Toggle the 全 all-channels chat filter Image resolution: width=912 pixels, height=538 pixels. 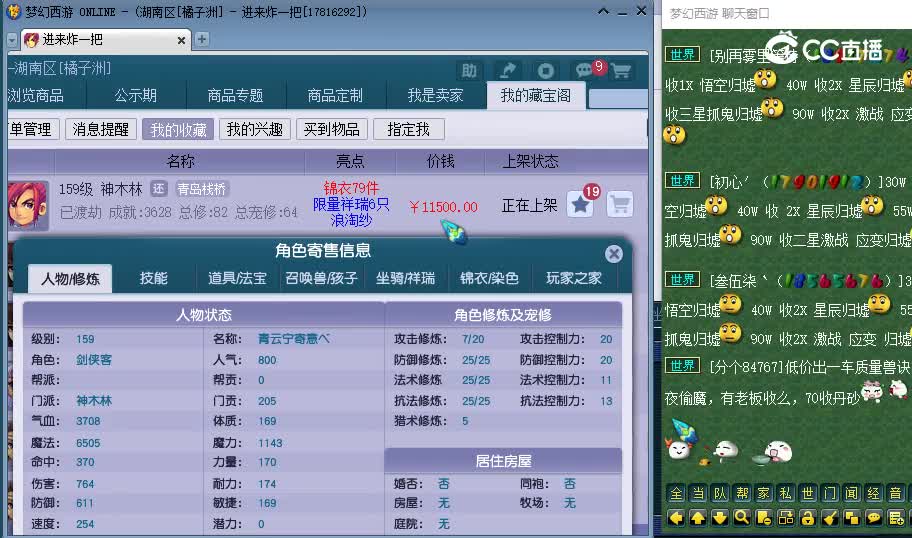click(676, 493)
